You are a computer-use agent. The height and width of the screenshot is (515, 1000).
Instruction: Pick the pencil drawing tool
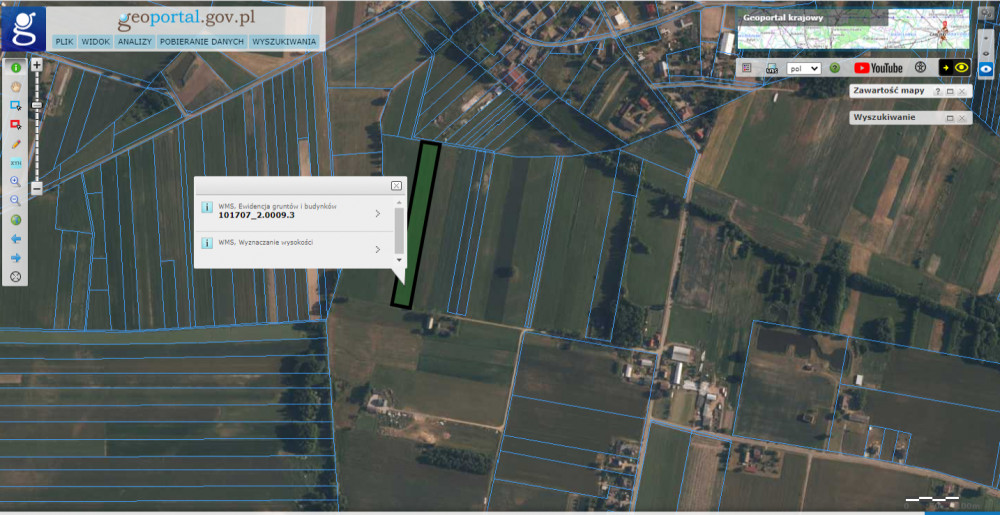click(16, 143)
